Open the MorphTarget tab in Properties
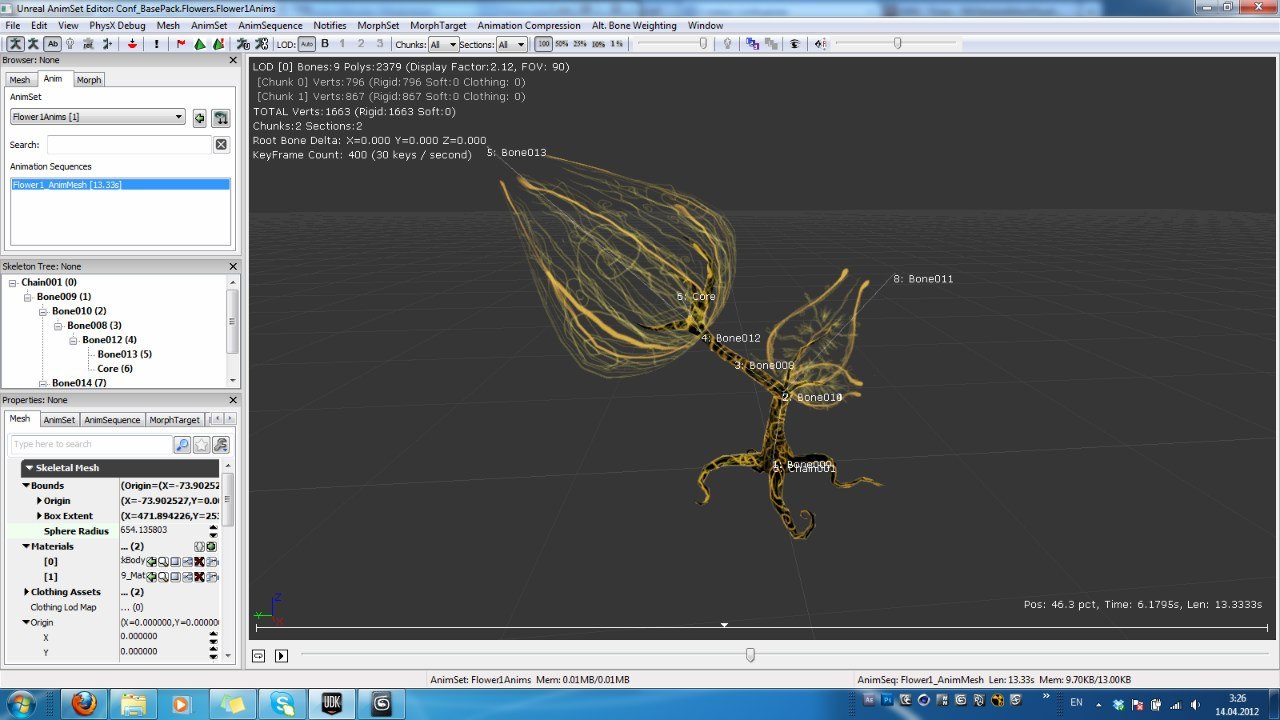This screenshot has height=720, width=1280. 175,420
